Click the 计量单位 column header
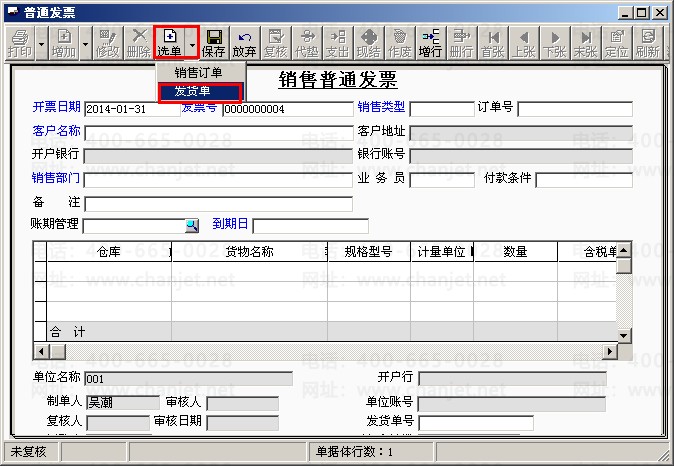 pyautogui.click(x=442, y=252)
